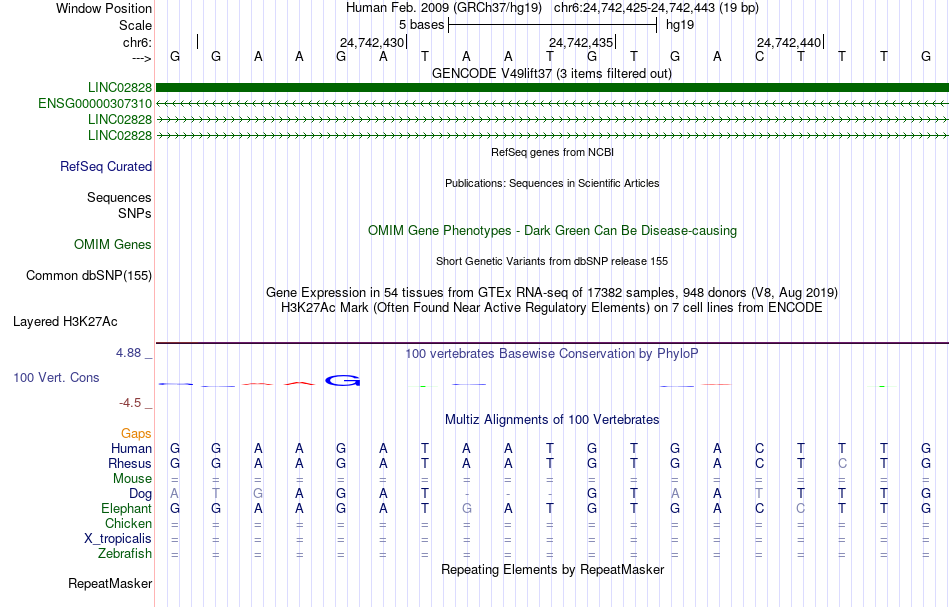This screenshot has height=607, width=950.
Task: Click Multiz Alignments of 100 Vertebrates title
Action: tap(552, 419)
